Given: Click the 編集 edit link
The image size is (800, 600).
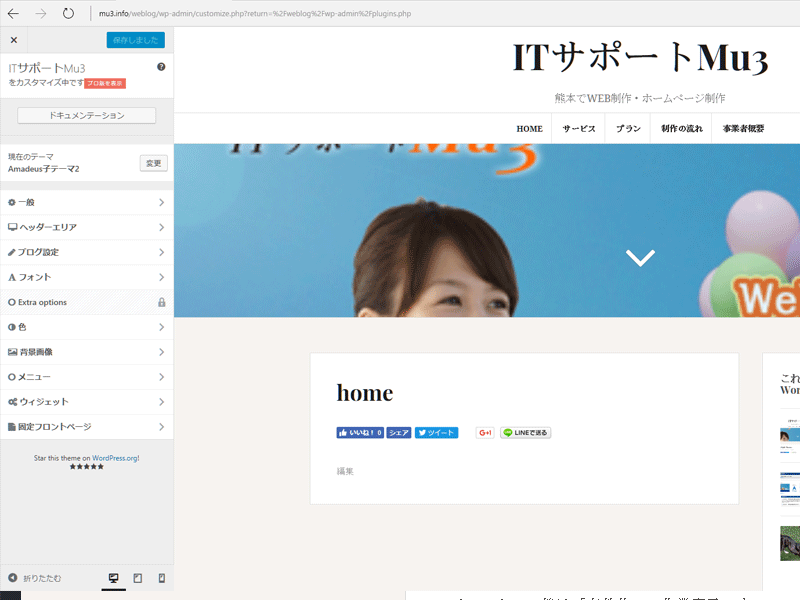Looking at the screenshot, I should 345,471.
